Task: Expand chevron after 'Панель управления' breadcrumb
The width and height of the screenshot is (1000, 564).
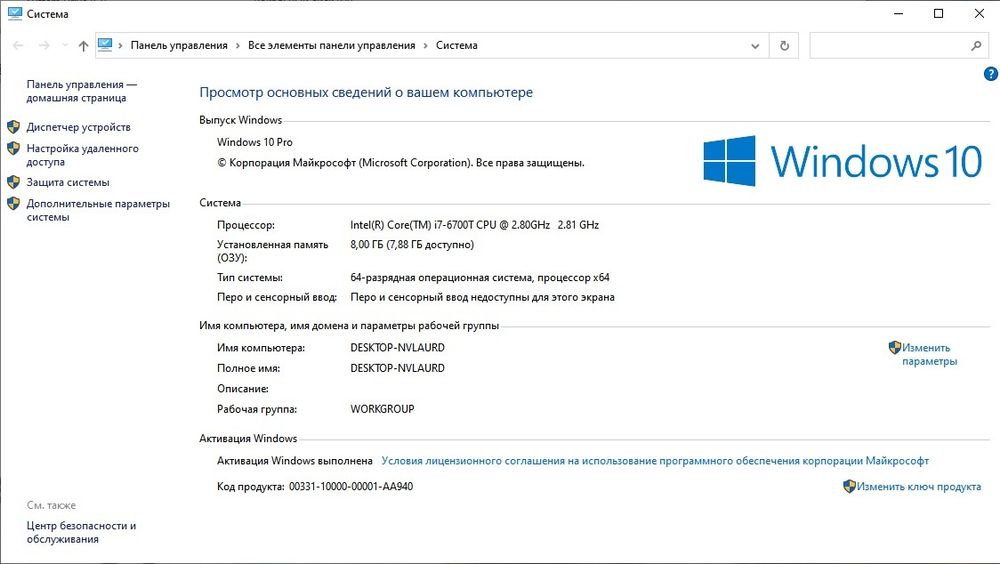Action: [x=238, y=46]
